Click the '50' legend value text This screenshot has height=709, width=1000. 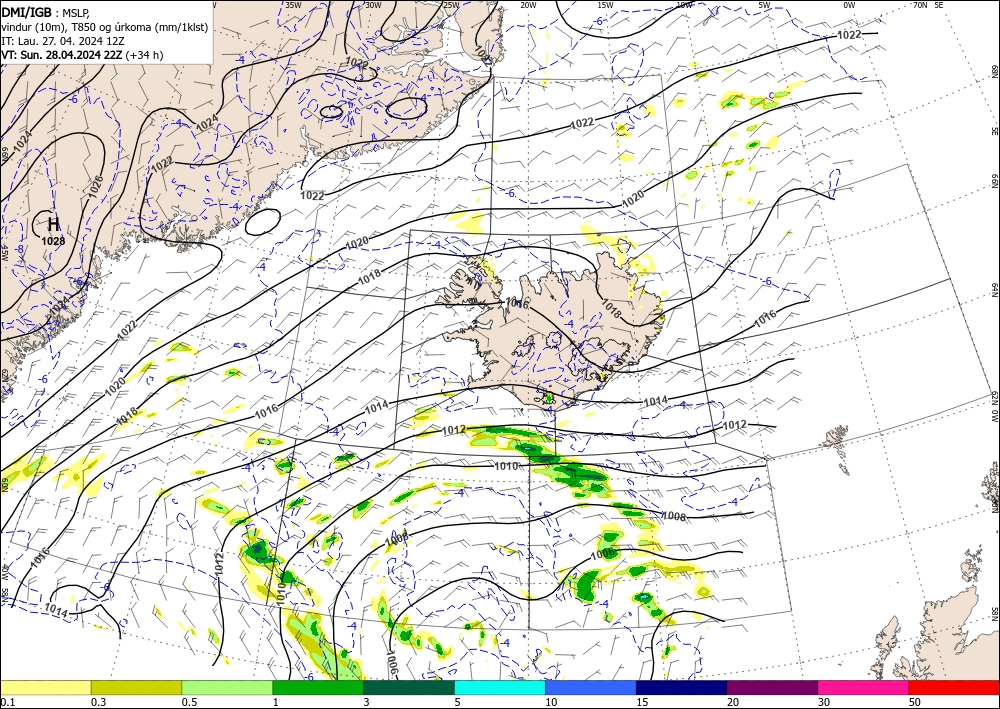(x=916, y=702)
